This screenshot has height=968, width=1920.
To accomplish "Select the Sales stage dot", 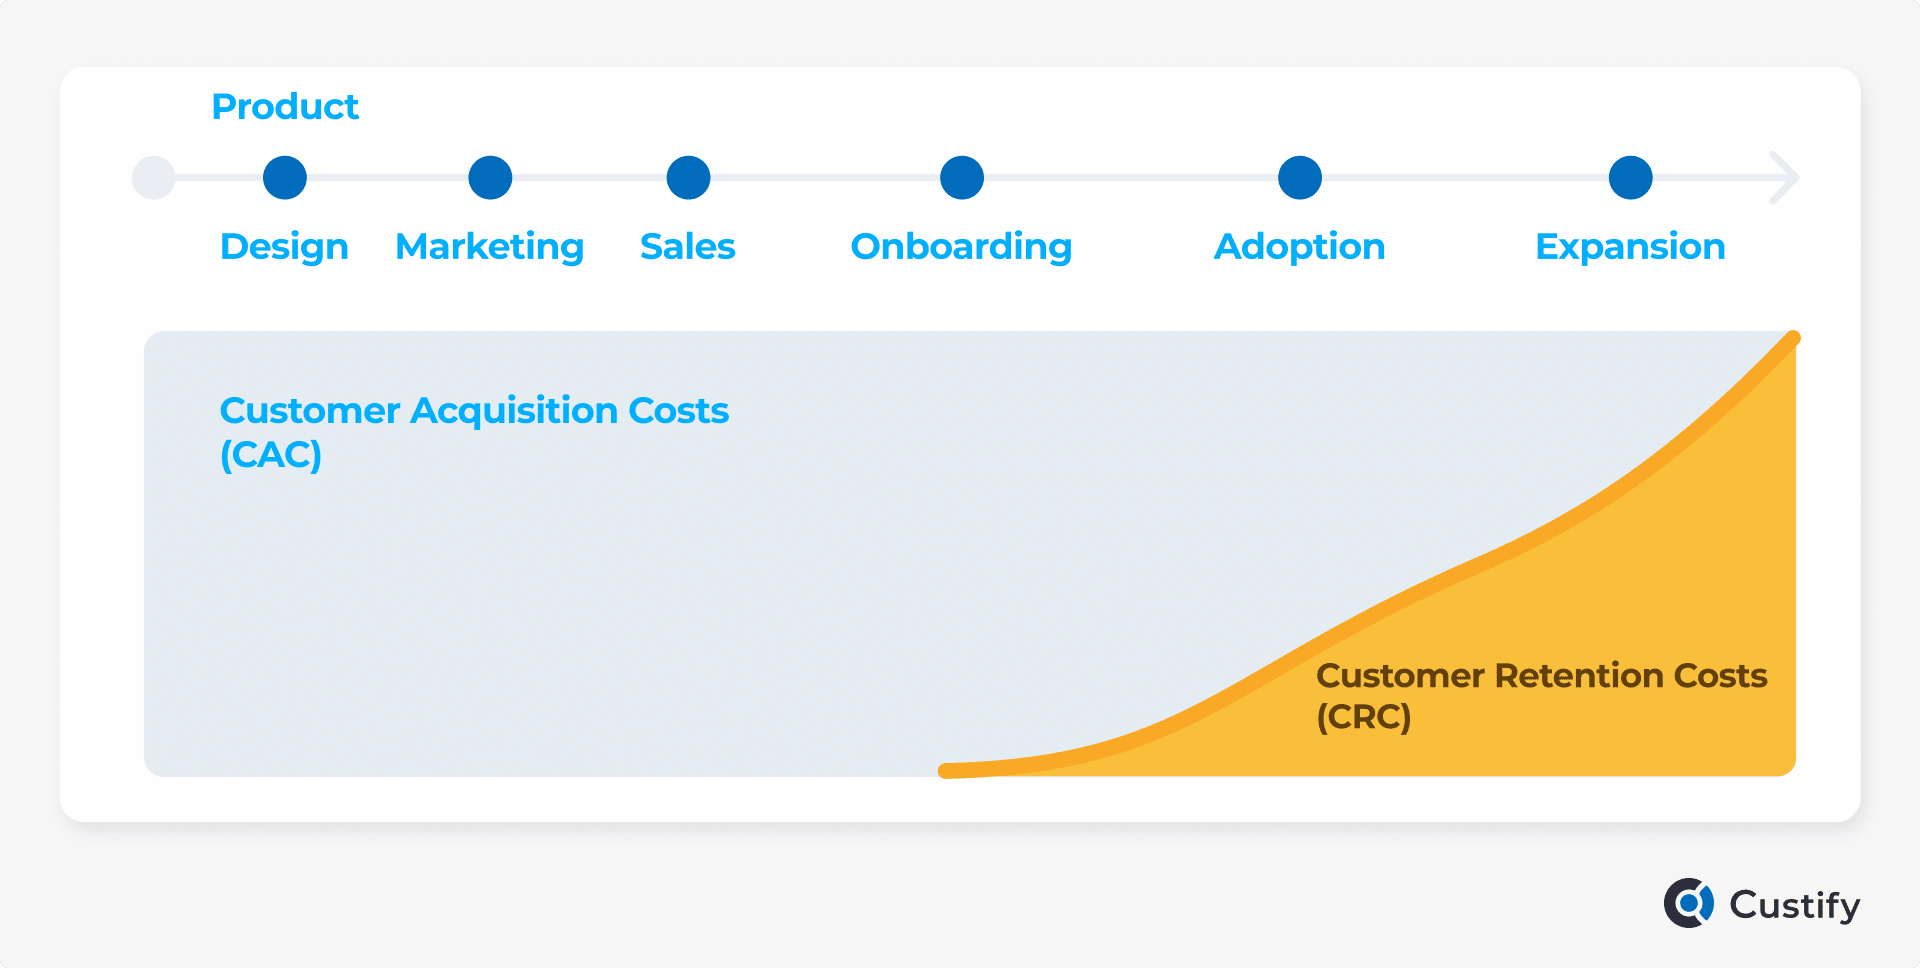I will point(689,178).
